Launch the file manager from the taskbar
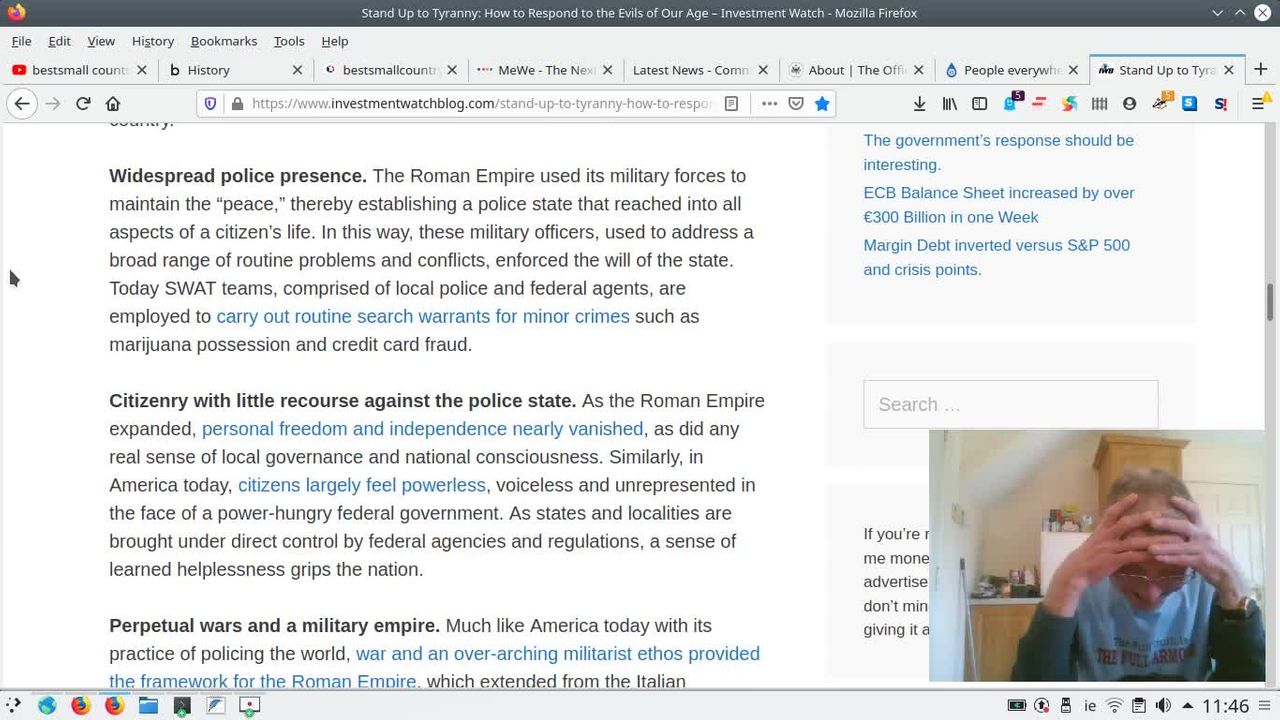1280x720 pixels. tap(148, 706)
